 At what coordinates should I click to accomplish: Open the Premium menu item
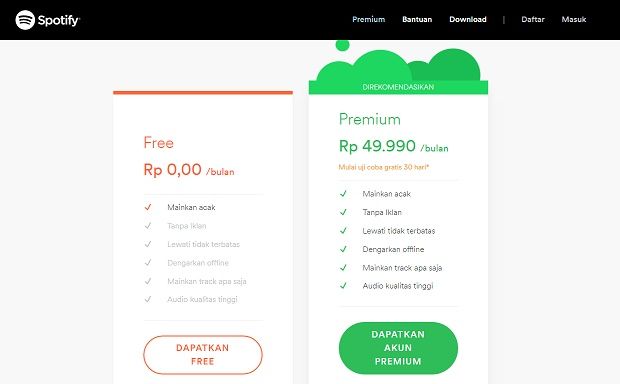369,19
